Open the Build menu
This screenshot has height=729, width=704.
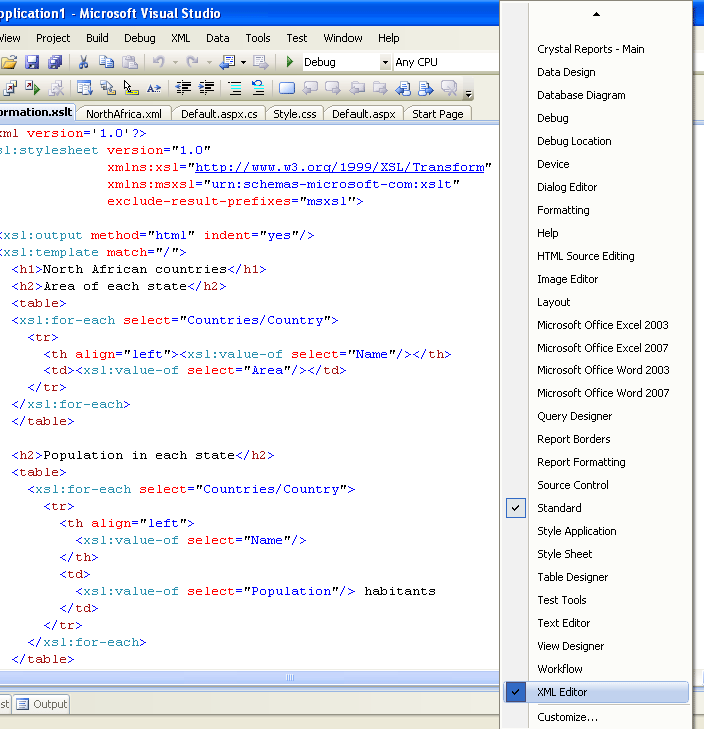96,38
